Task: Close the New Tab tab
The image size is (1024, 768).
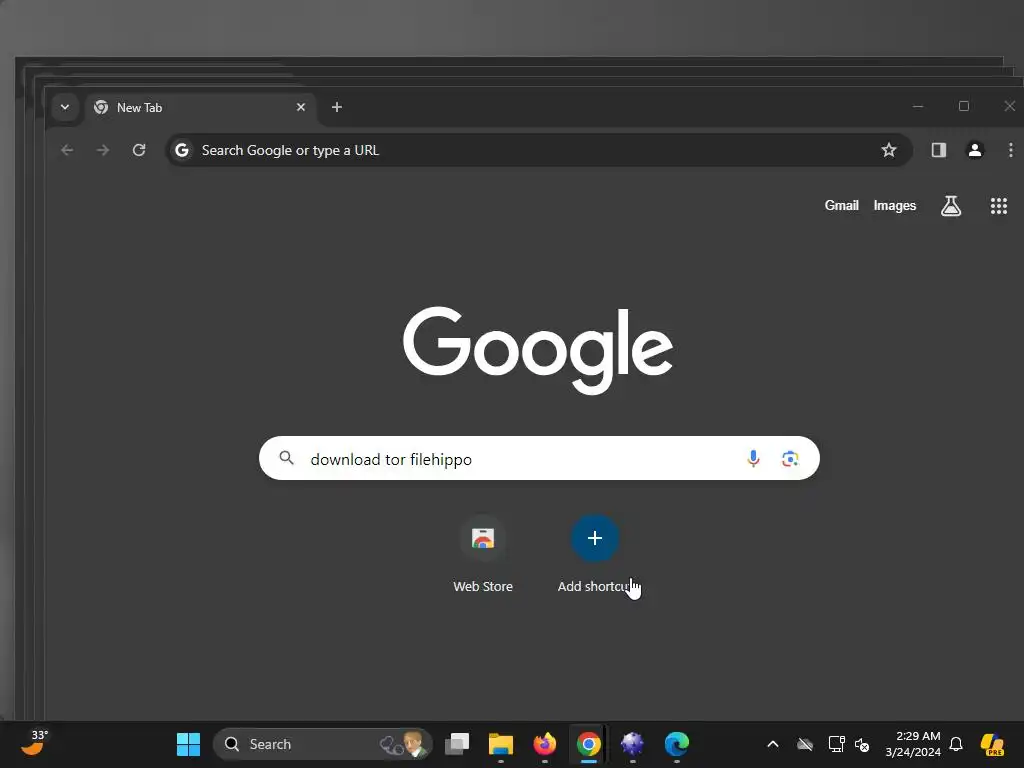Action: (300, 107)
